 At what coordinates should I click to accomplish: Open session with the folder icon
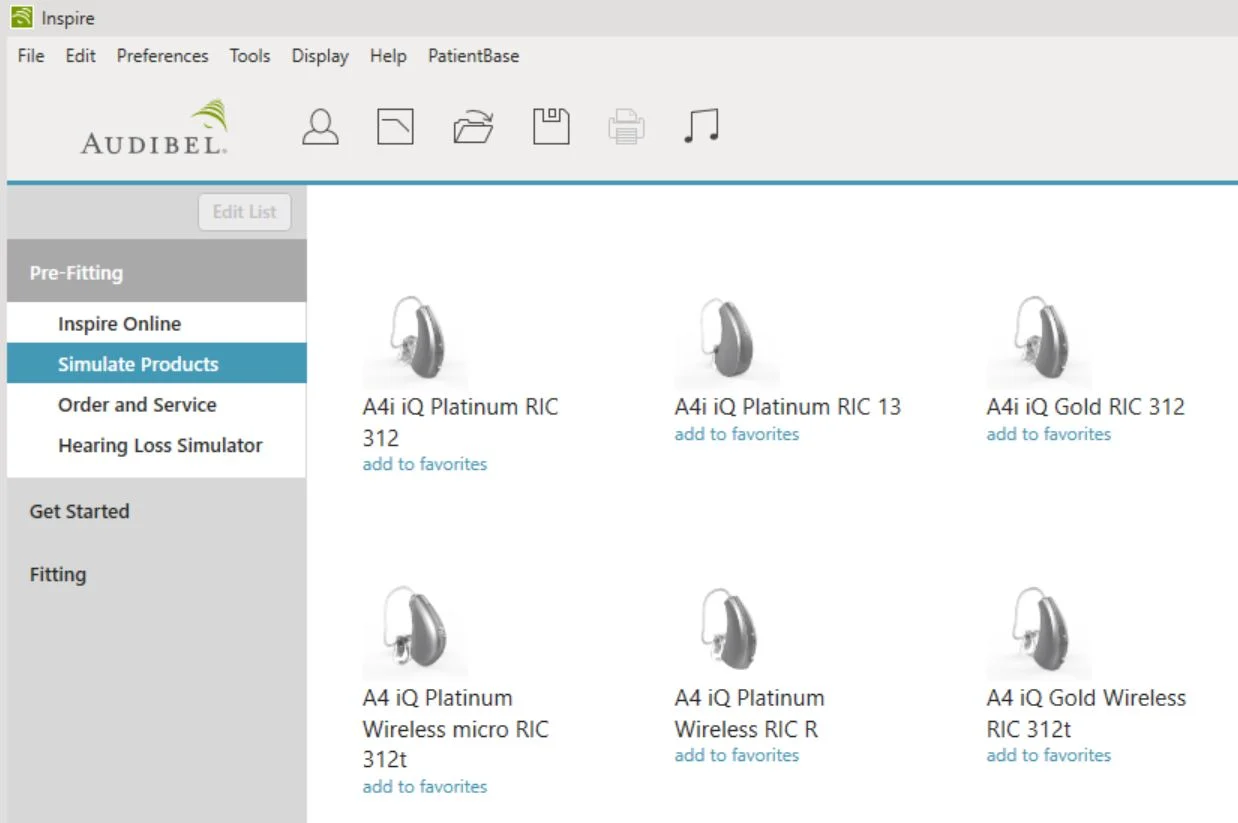[474, 127]
